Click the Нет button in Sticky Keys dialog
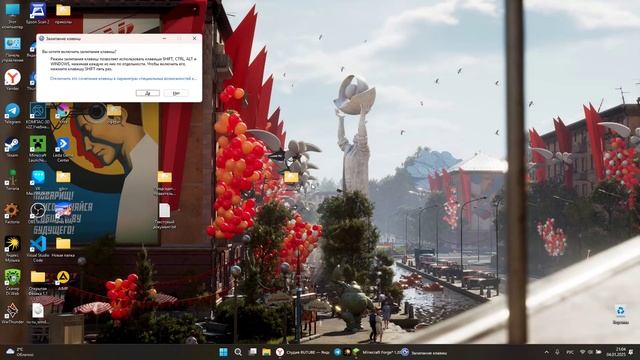This screenshot has width=640, height=360. [x=176, y=93]
